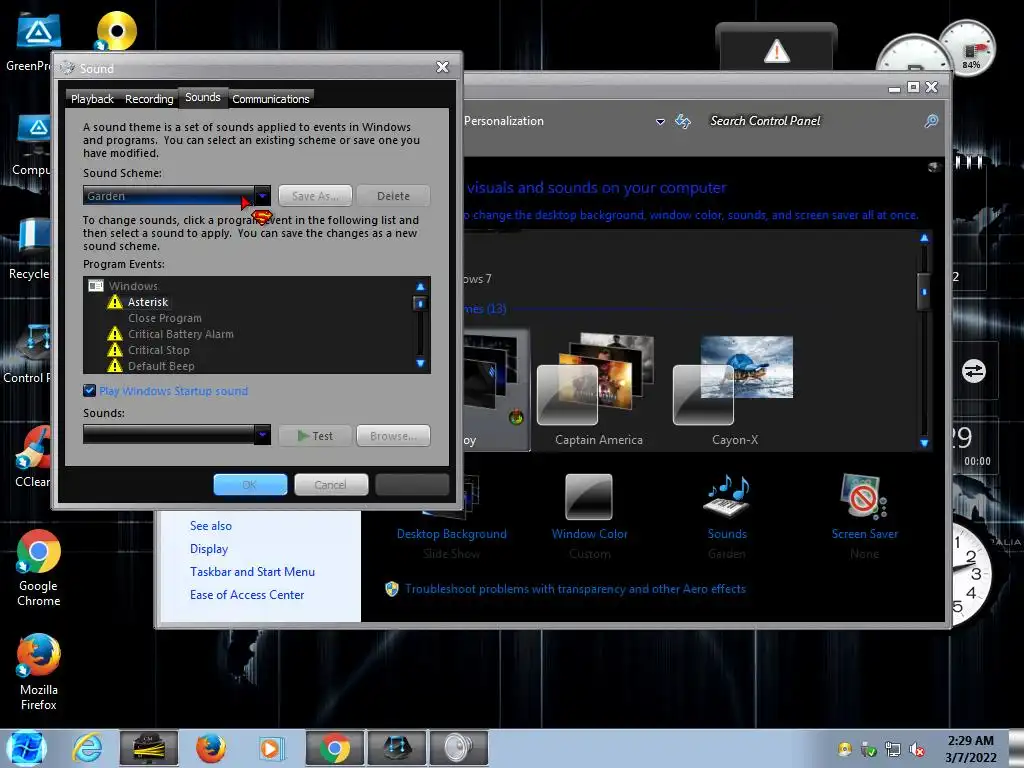Open the Communications tab
Screen dimensions: 1024x768
coord(270,99)
